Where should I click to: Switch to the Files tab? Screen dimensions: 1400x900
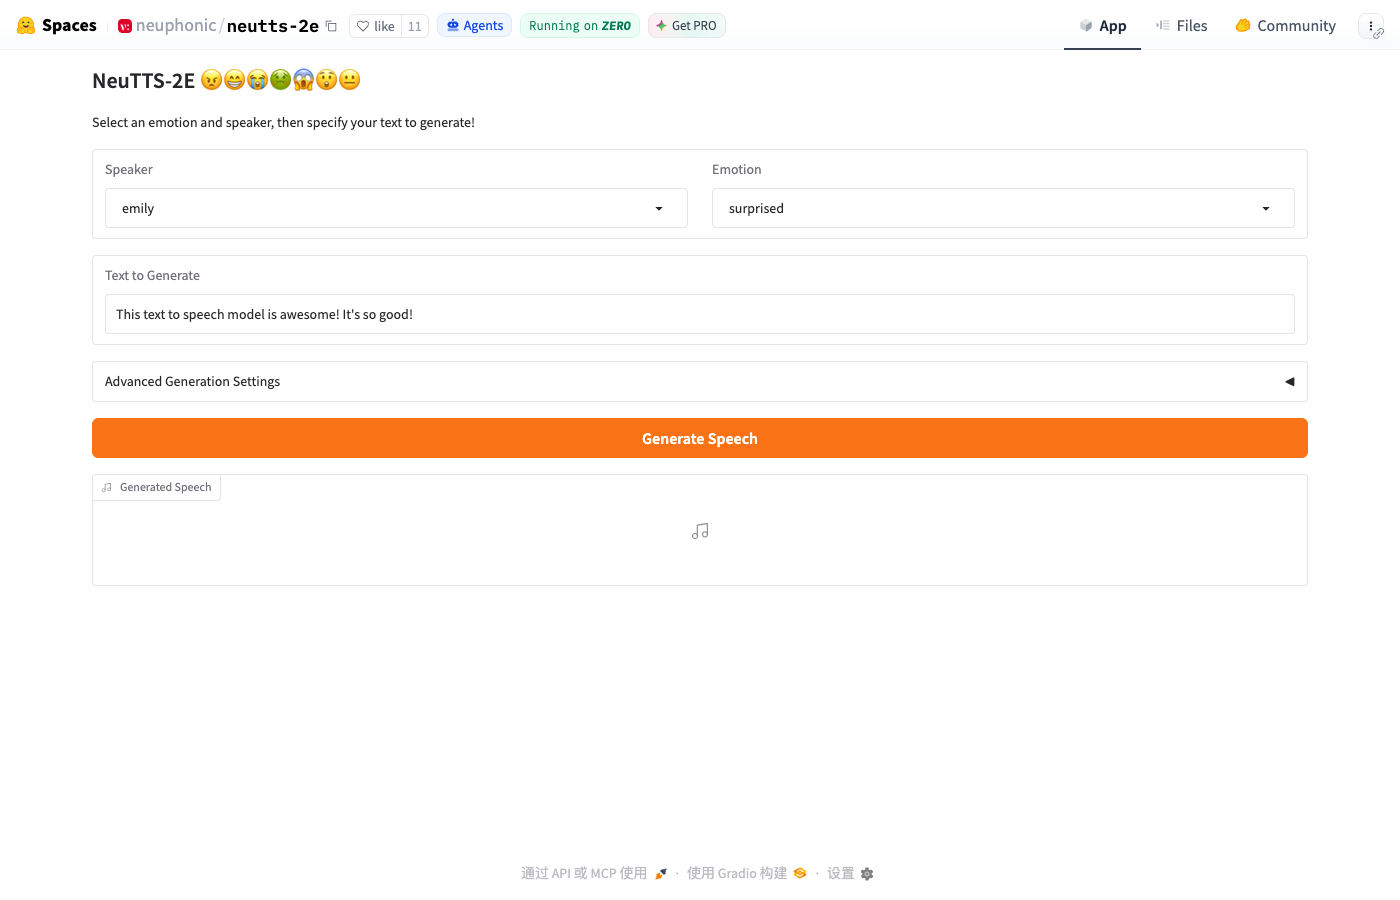tap(1181, 26)
